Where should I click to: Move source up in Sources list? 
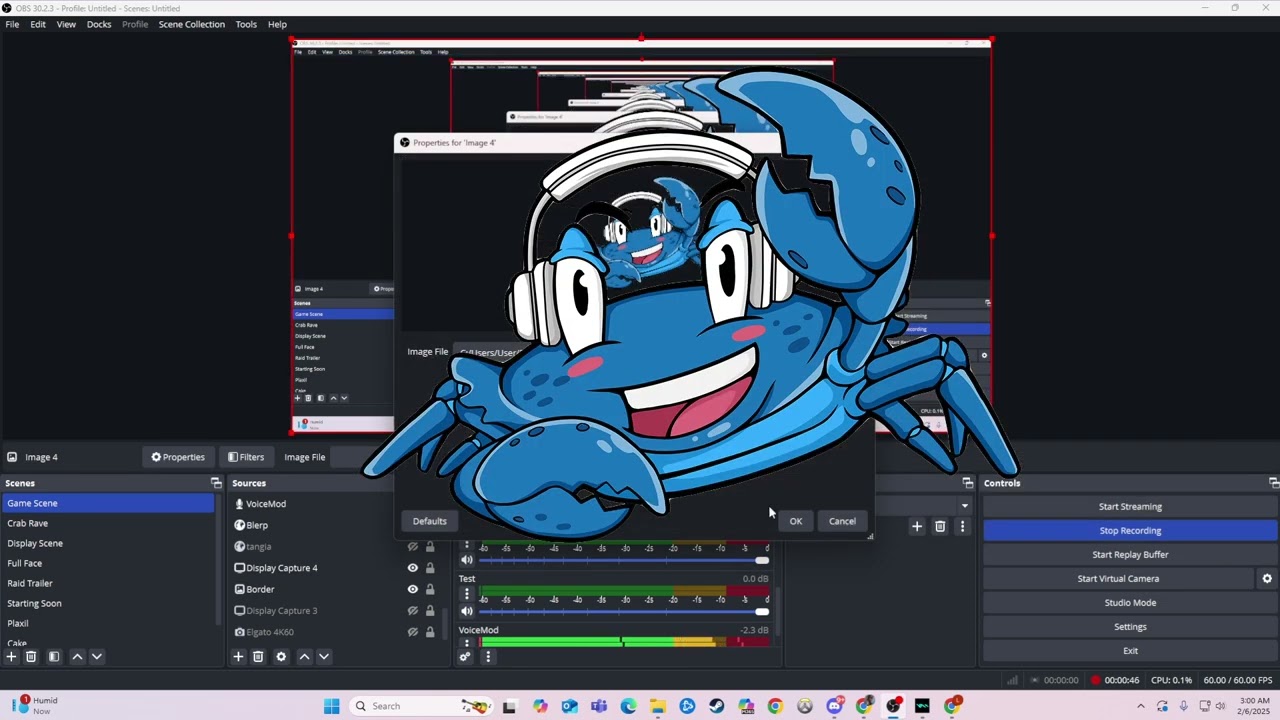(304, 657)
